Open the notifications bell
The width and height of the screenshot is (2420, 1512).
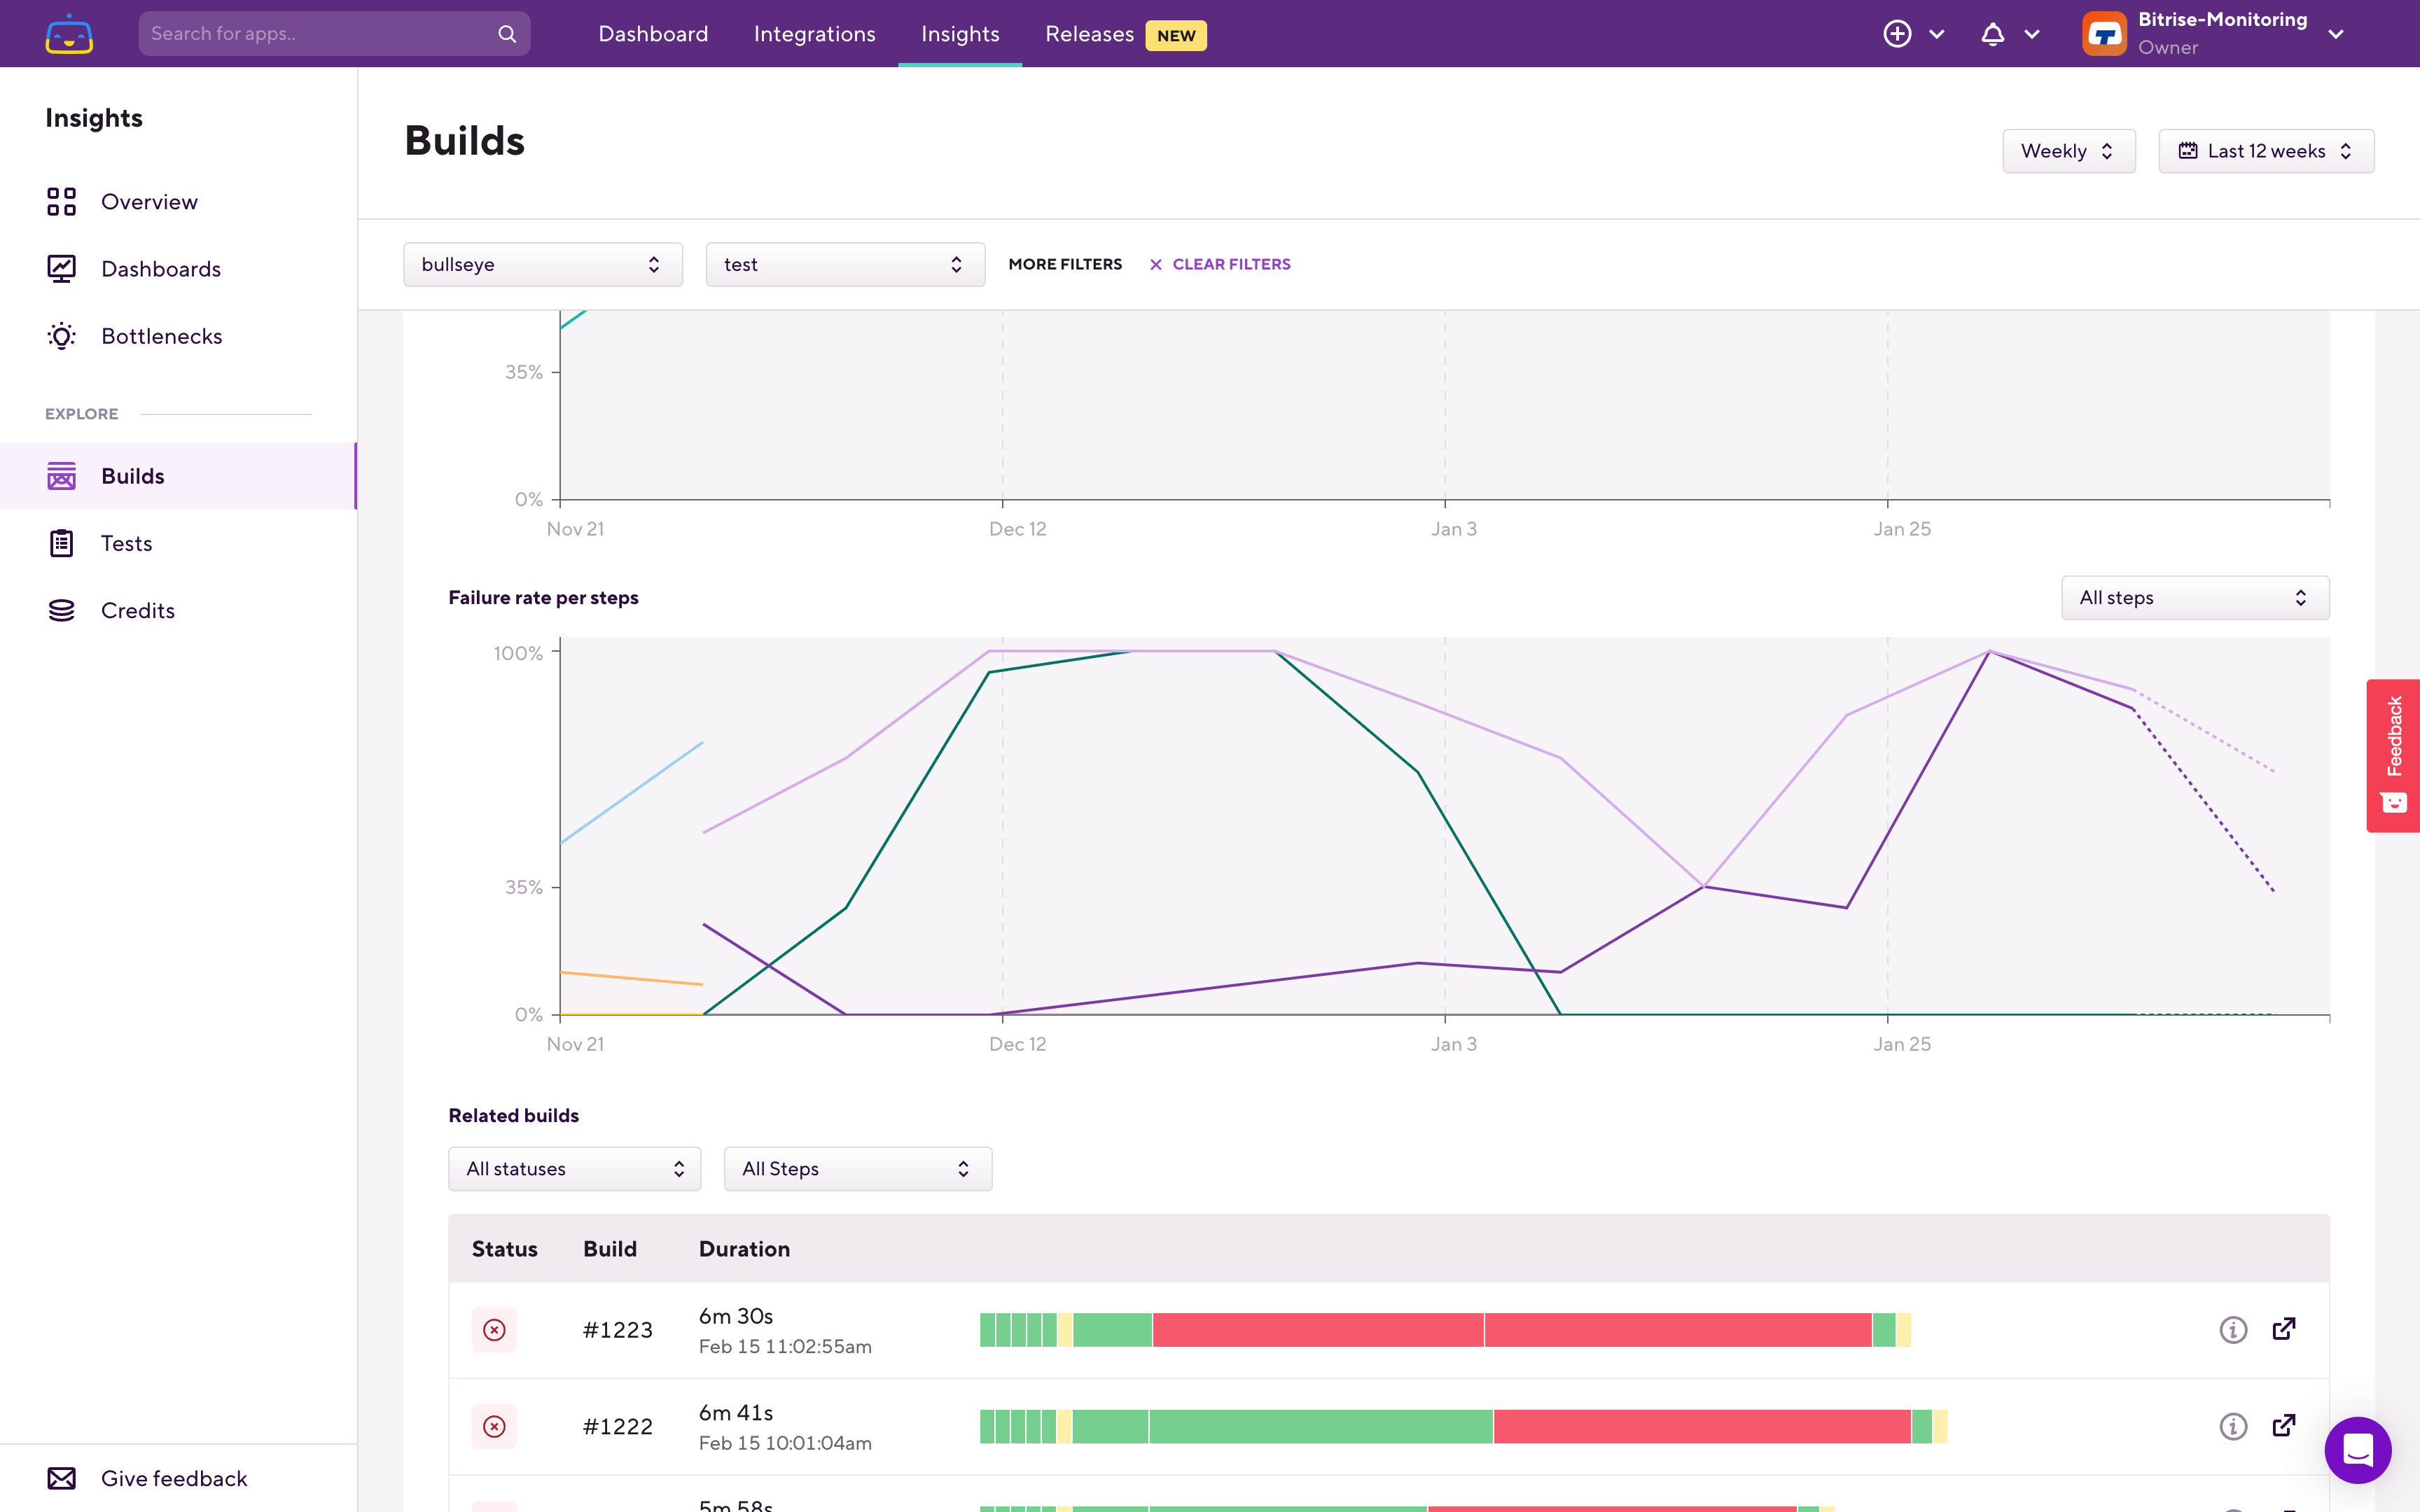pyautogui.click(x=1992, y=34)
